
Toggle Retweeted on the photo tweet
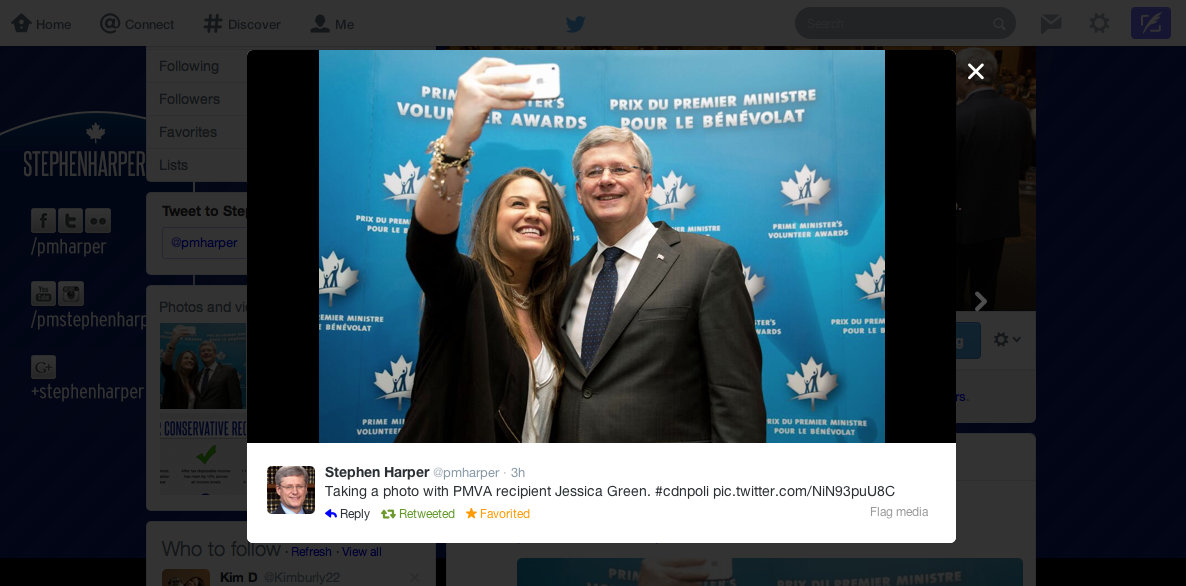[x=418, y=514]
